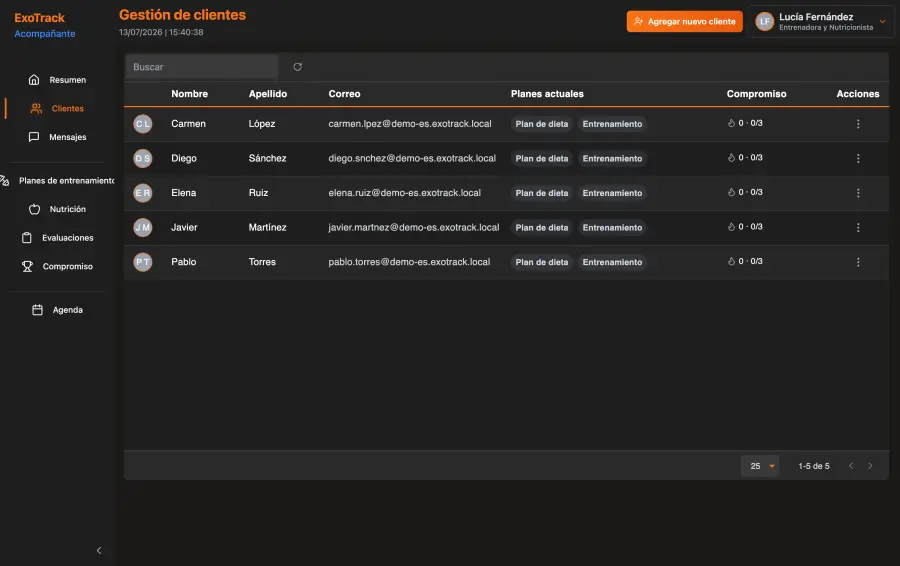Click Javier Martínez avatar JM
Viewport: 900px width, 566px height.
point(143,228)
